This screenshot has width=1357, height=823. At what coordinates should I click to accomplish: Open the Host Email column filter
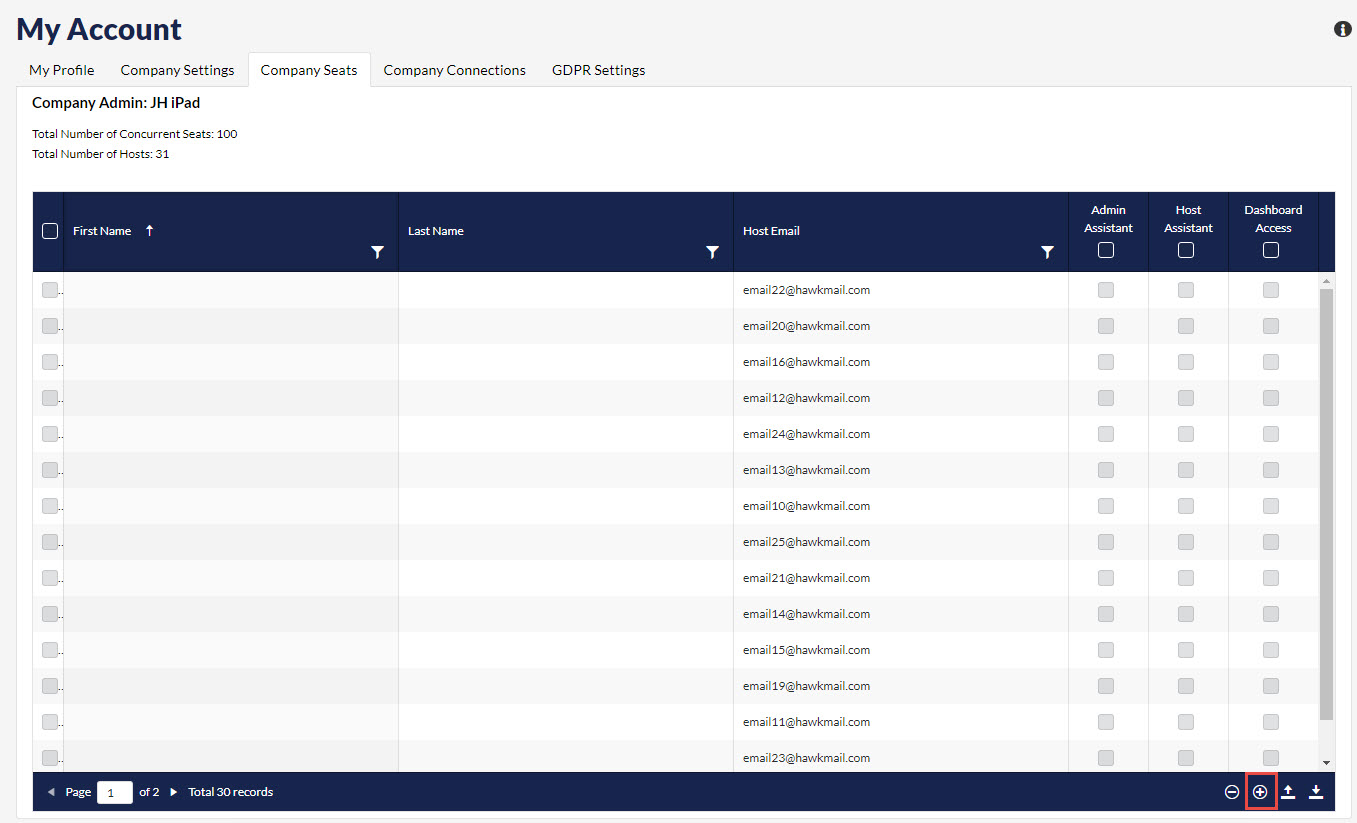1047,253
